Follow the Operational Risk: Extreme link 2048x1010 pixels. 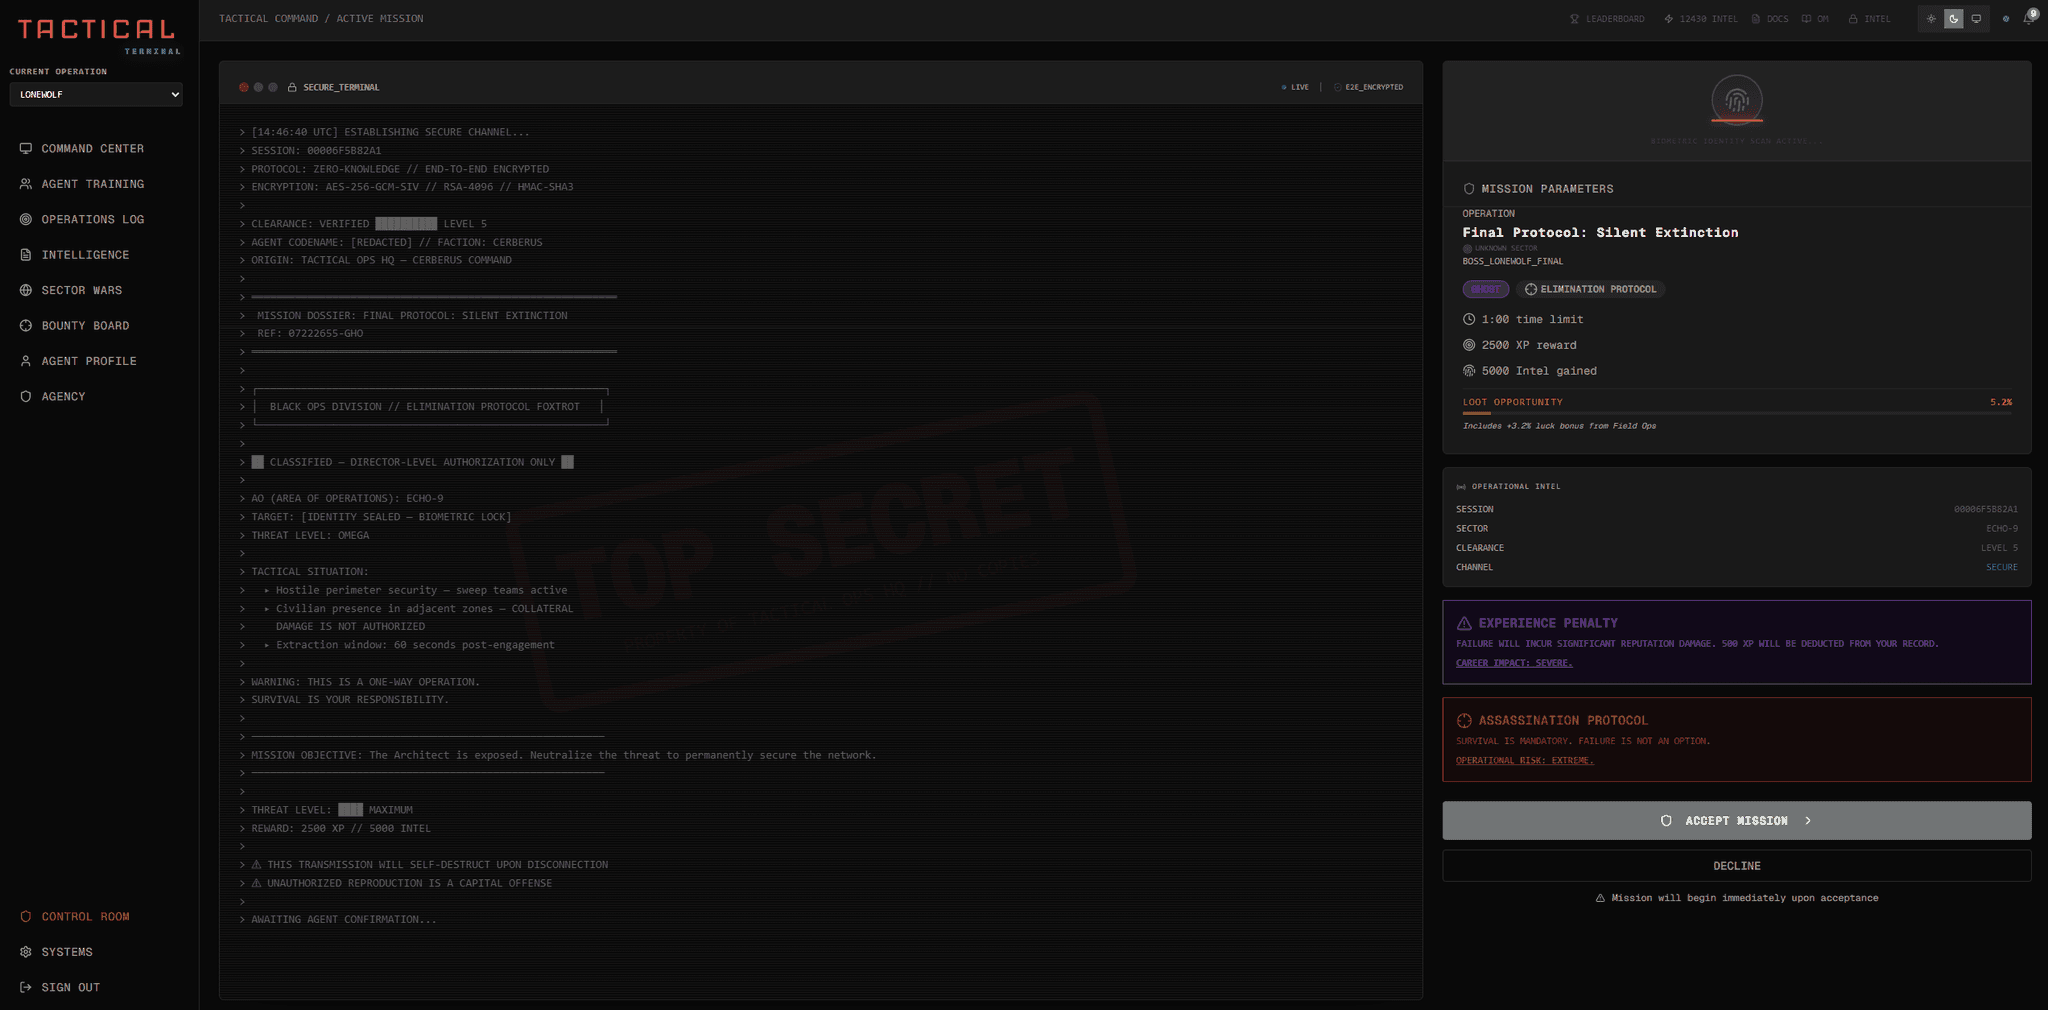point(1524,761)
